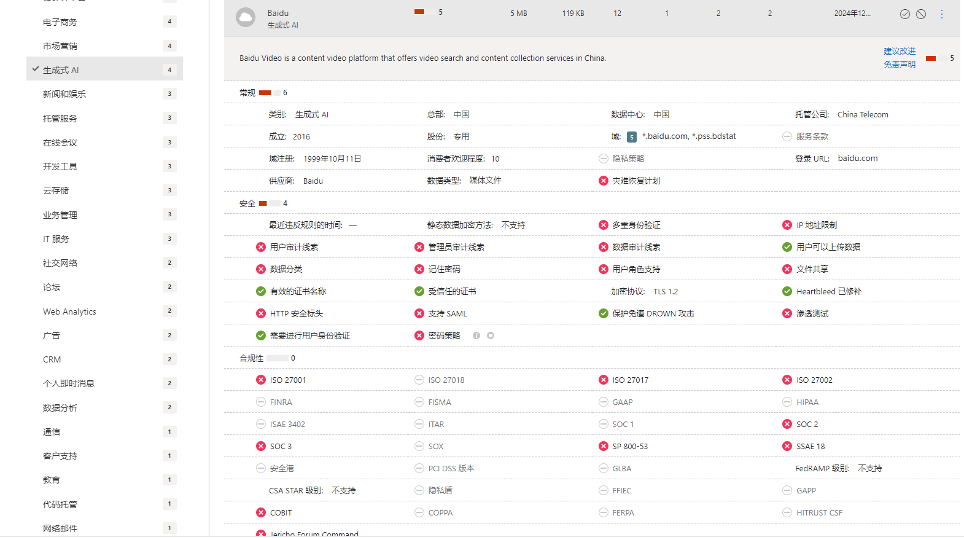Click the info icon next to 密码策略

click(476, 336)
